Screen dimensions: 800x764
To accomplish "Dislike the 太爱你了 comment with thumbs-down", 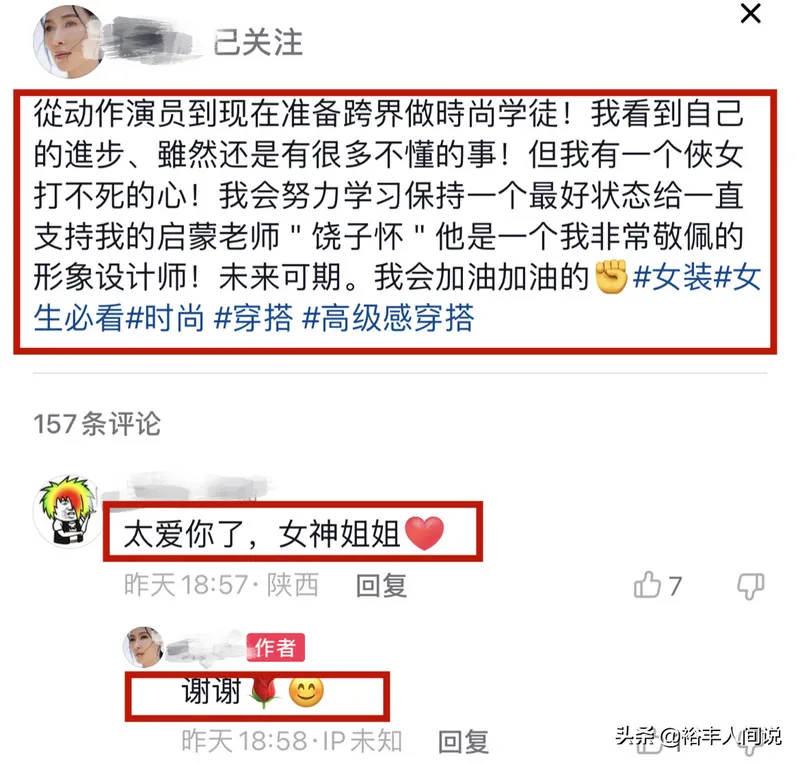I will [x=751, y=586].
